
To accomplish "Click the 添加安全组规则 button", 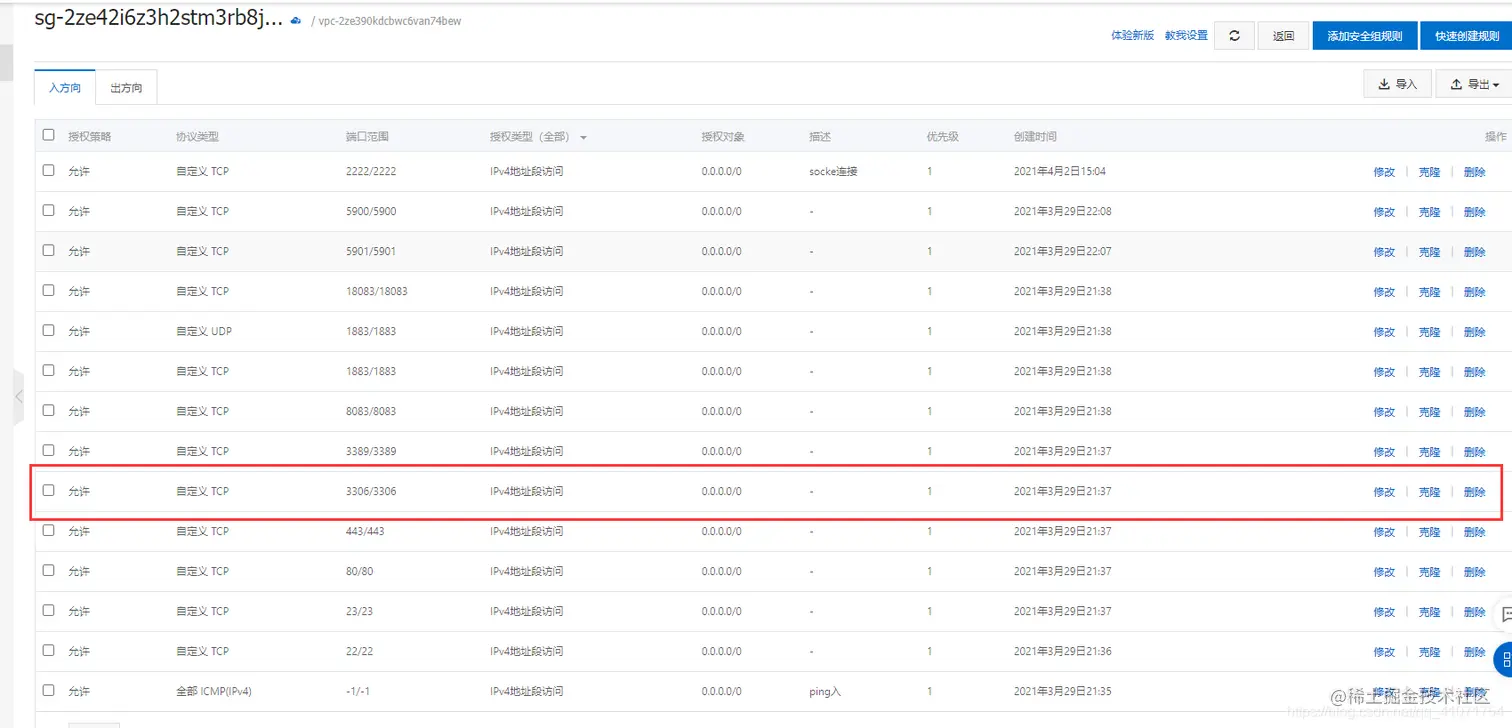I will coord(1365,35).
